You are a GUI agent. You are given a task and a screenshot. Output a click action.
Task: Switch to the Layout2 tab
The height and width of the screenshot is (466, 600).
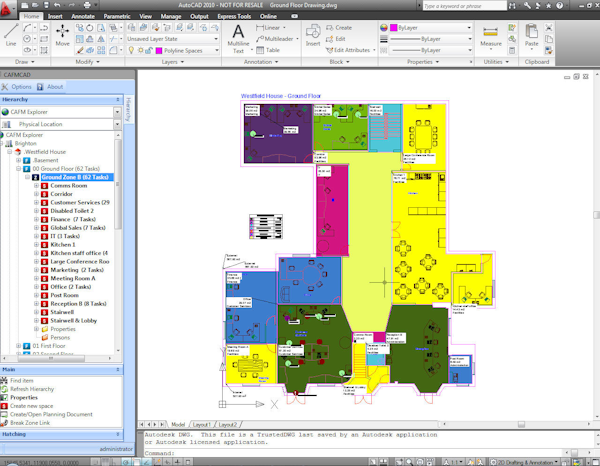[x=228, y=424]
